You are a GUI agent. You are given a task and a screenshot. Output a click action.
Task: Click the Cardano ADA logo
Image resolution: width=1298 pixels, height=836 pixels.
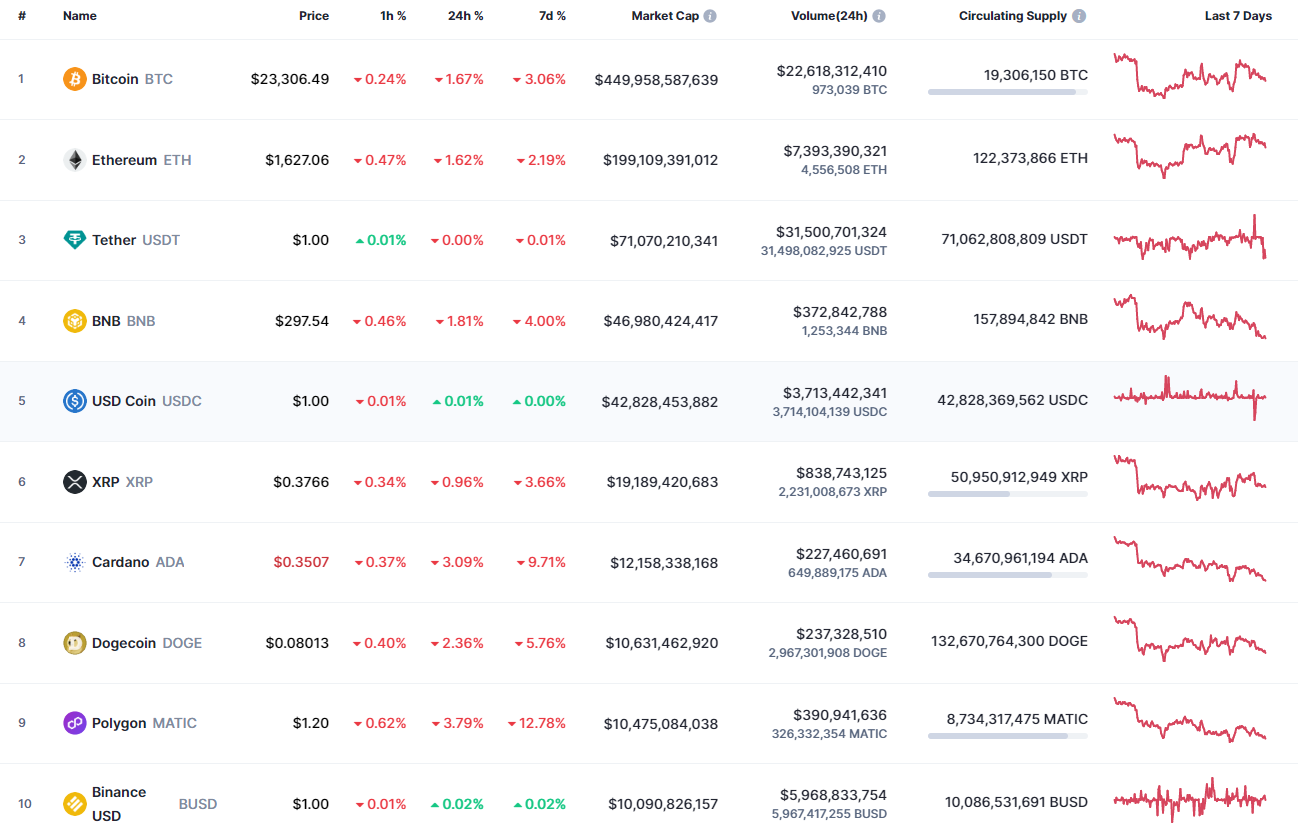(75, 562)
